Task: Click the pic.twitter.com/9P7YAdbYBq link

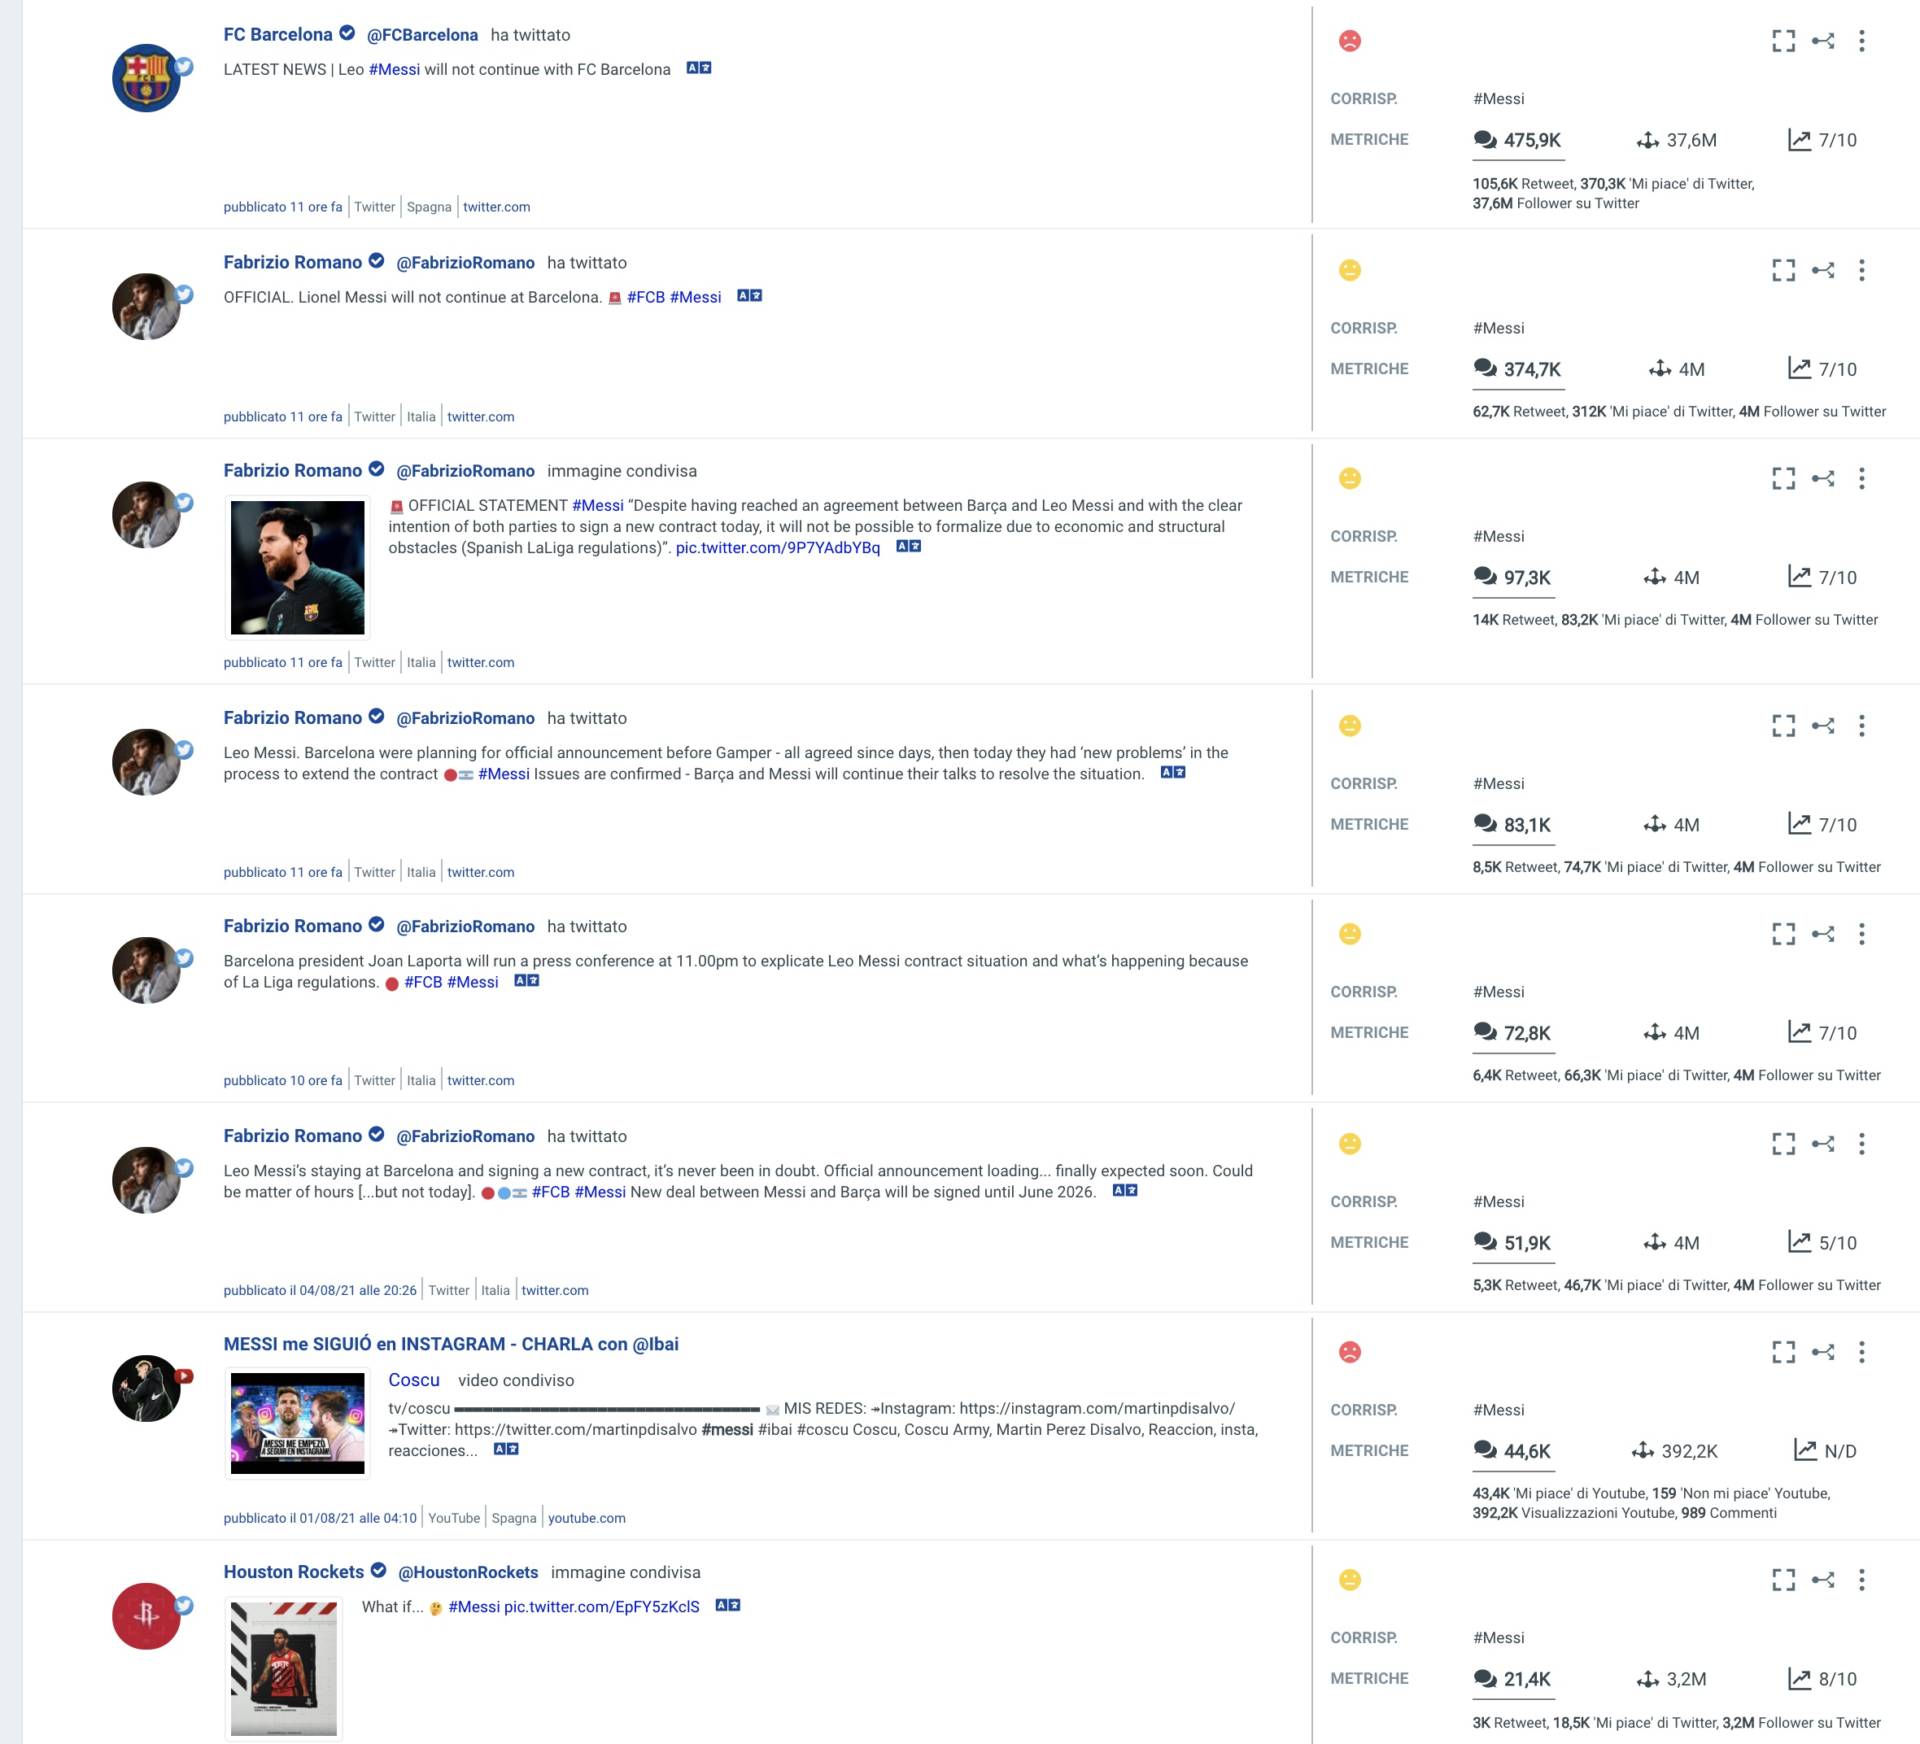Action: 778,548
